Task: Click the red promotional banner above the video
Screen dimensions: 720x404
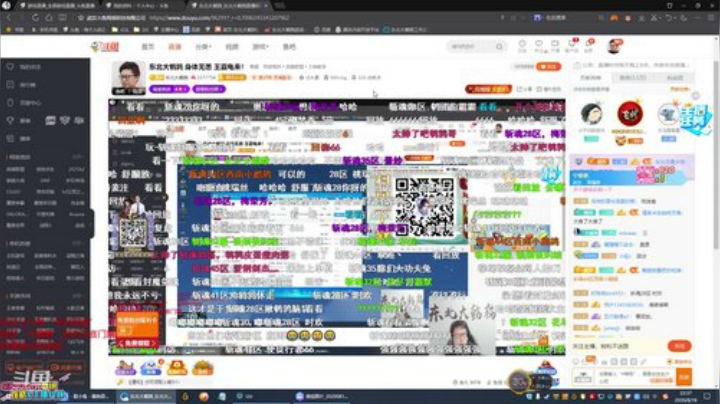Action: [488, 89]
